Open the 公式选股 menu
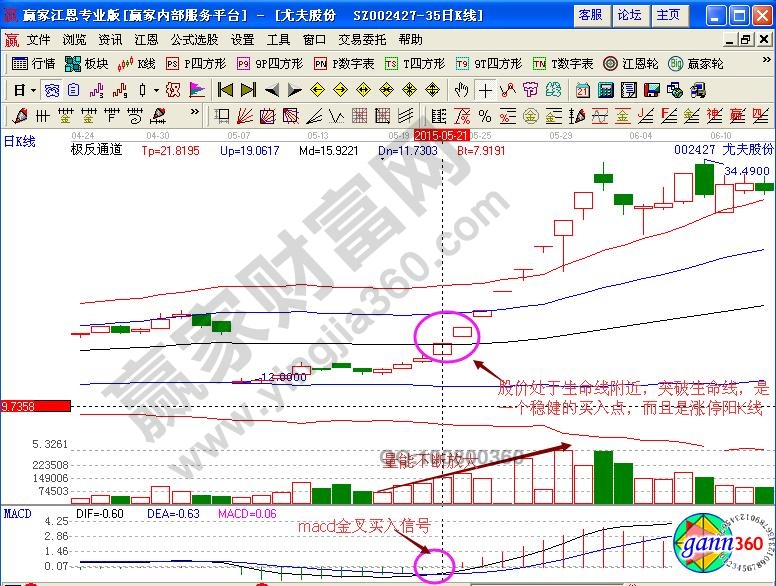The height and width of the screenshot is (586, 776). point(194,39)
